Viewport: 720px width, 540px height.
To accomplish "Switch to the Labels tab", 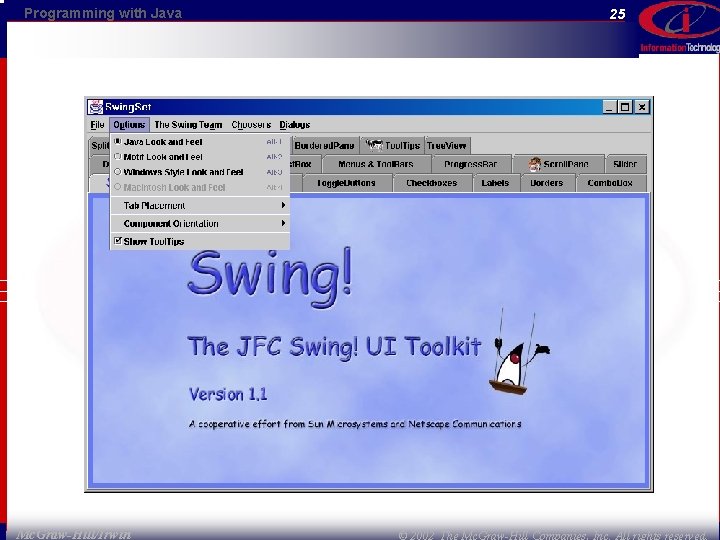I will click(x=495, y=183).
